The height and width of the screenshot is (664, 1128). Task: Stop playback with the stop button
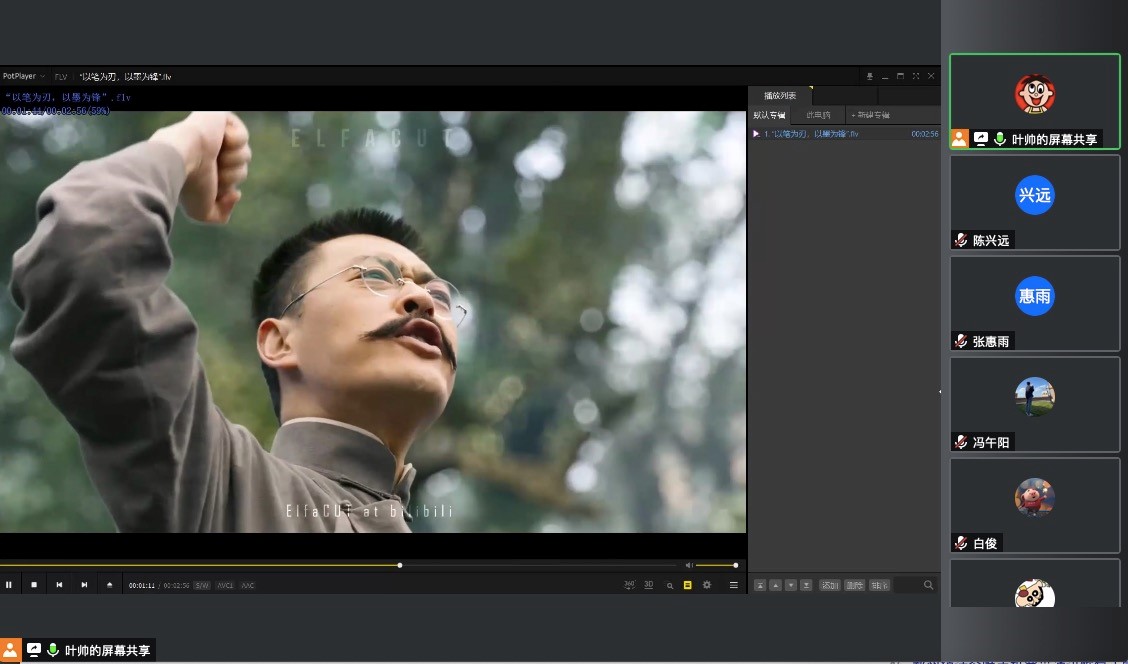pyautogui.click(x=34, y=585)
